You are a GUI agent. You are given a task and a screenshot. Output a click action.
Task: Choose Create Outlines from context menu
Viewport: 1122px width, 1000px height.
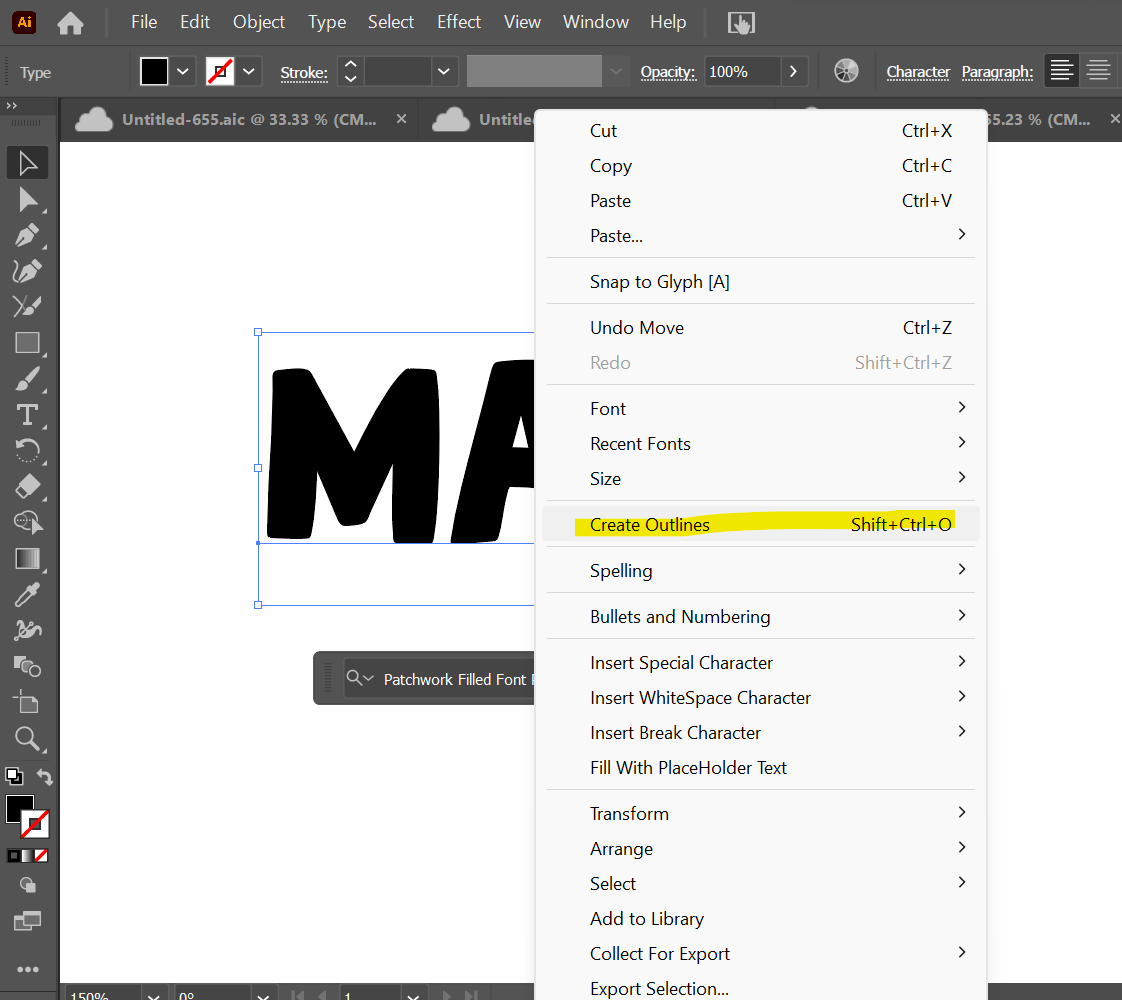pos(650,525)
